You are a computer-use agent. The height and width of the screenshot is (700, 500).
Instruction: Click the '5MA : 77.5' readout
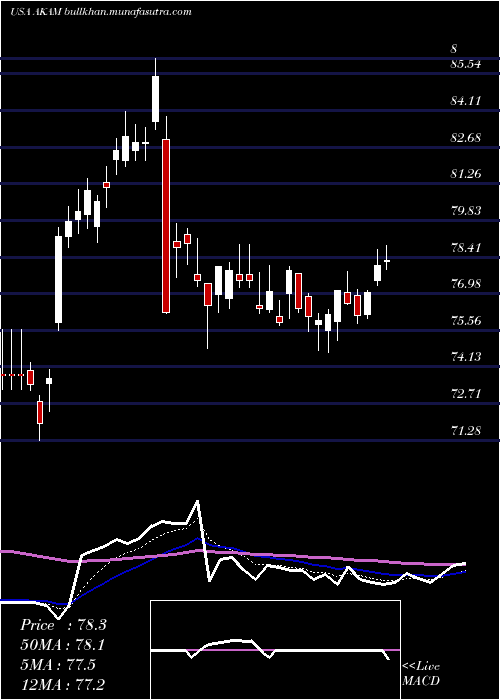pyautogui.click(x=58, y=664)
